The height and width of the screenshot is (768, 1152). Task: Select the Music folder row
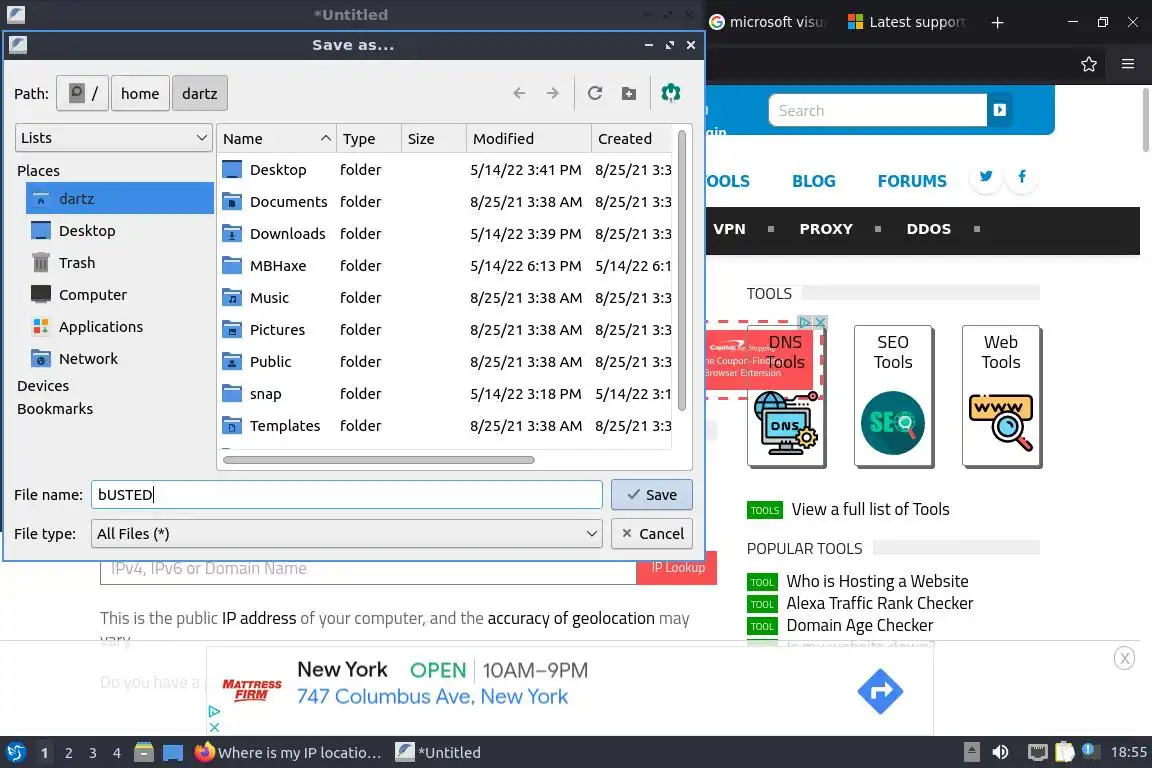(446, 298)
